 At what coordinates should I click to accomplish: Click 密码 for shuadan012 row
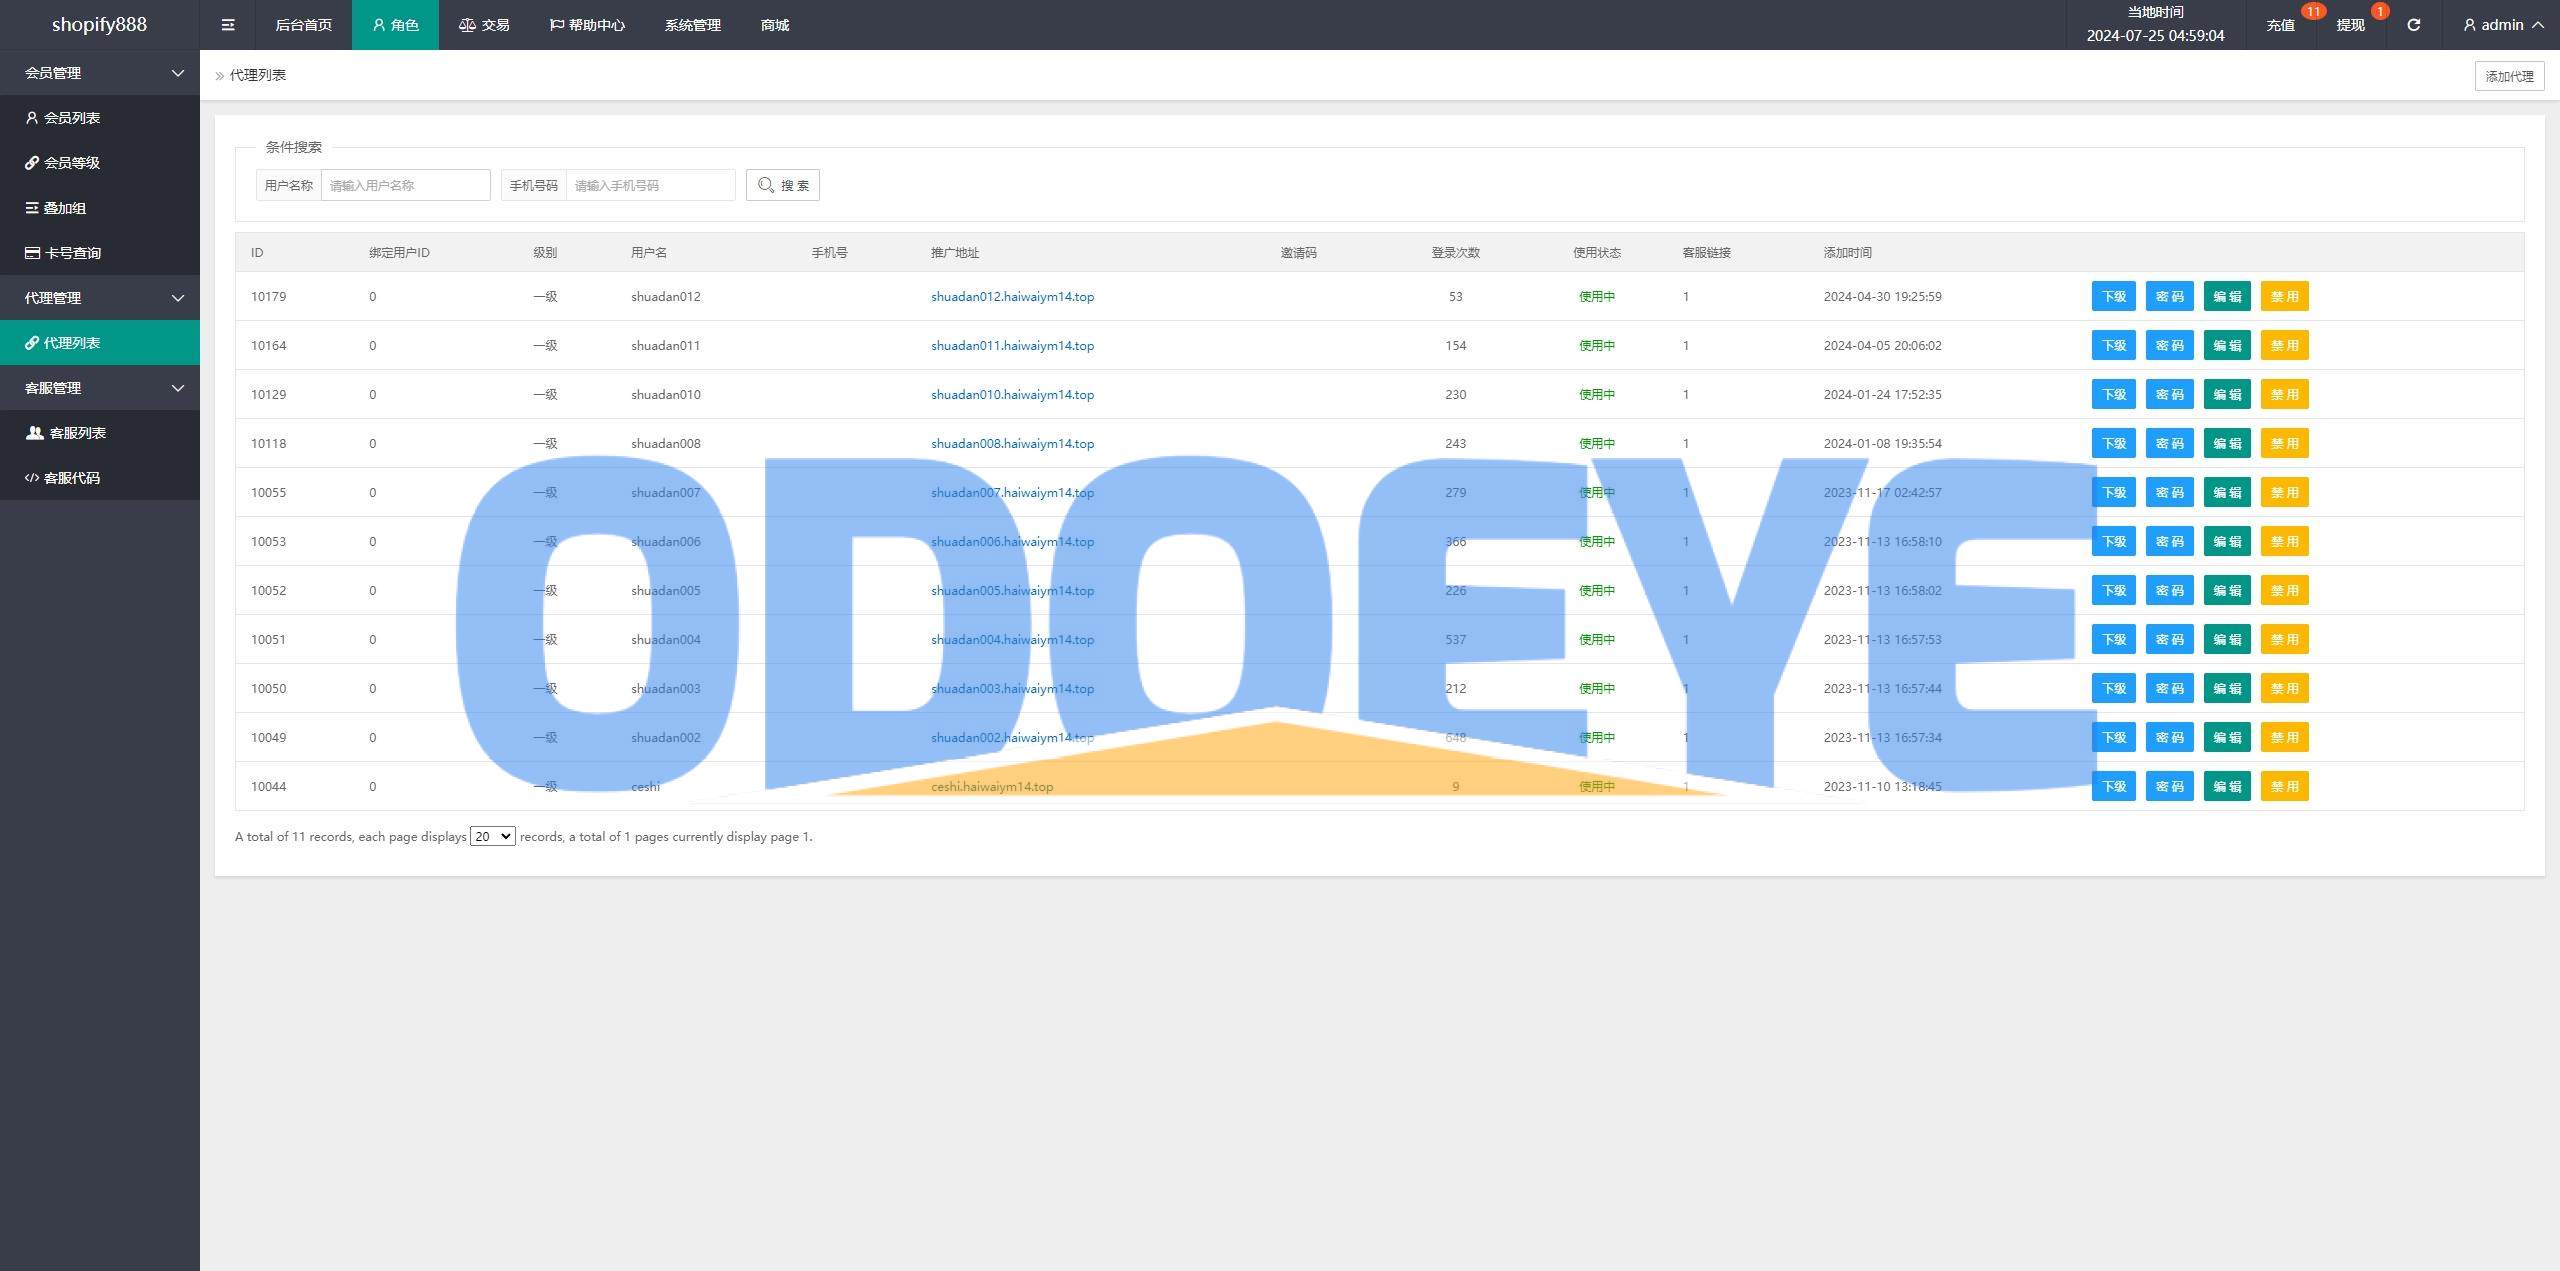[2169, 296]
